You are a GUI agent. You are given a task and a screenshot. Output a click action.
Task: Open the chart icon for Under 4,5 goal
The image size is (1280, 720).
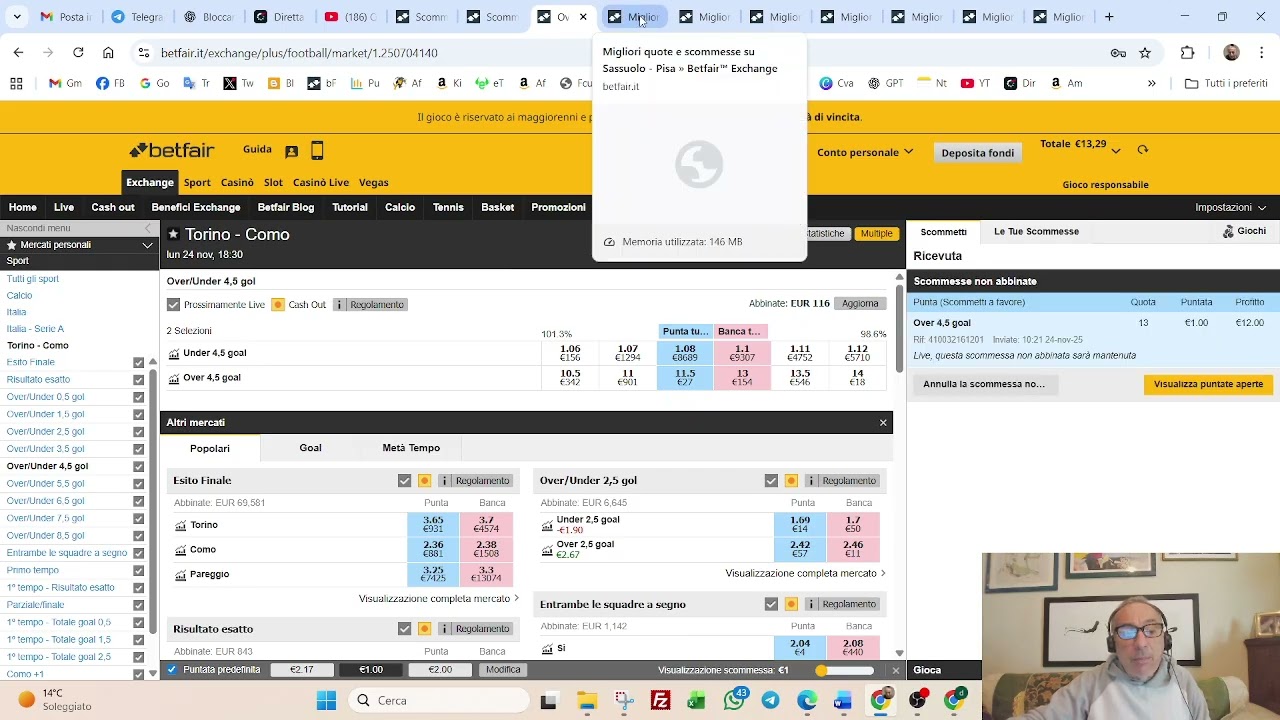click(175, 353)
